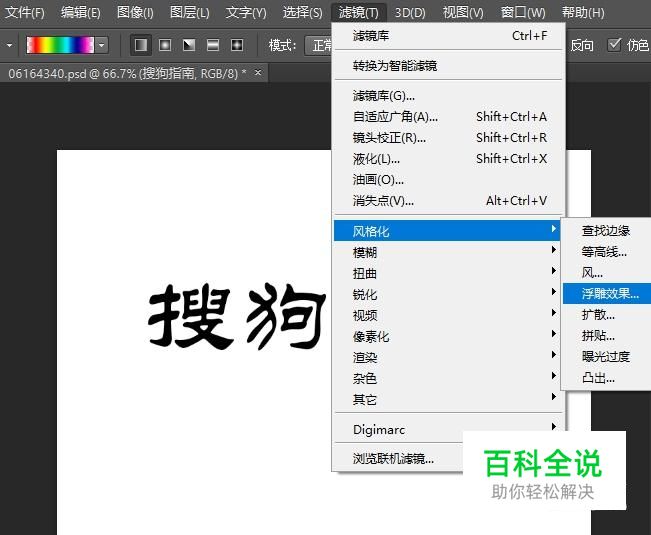Choose 曝光过度 solarize filter

click(x=607, y=357)
